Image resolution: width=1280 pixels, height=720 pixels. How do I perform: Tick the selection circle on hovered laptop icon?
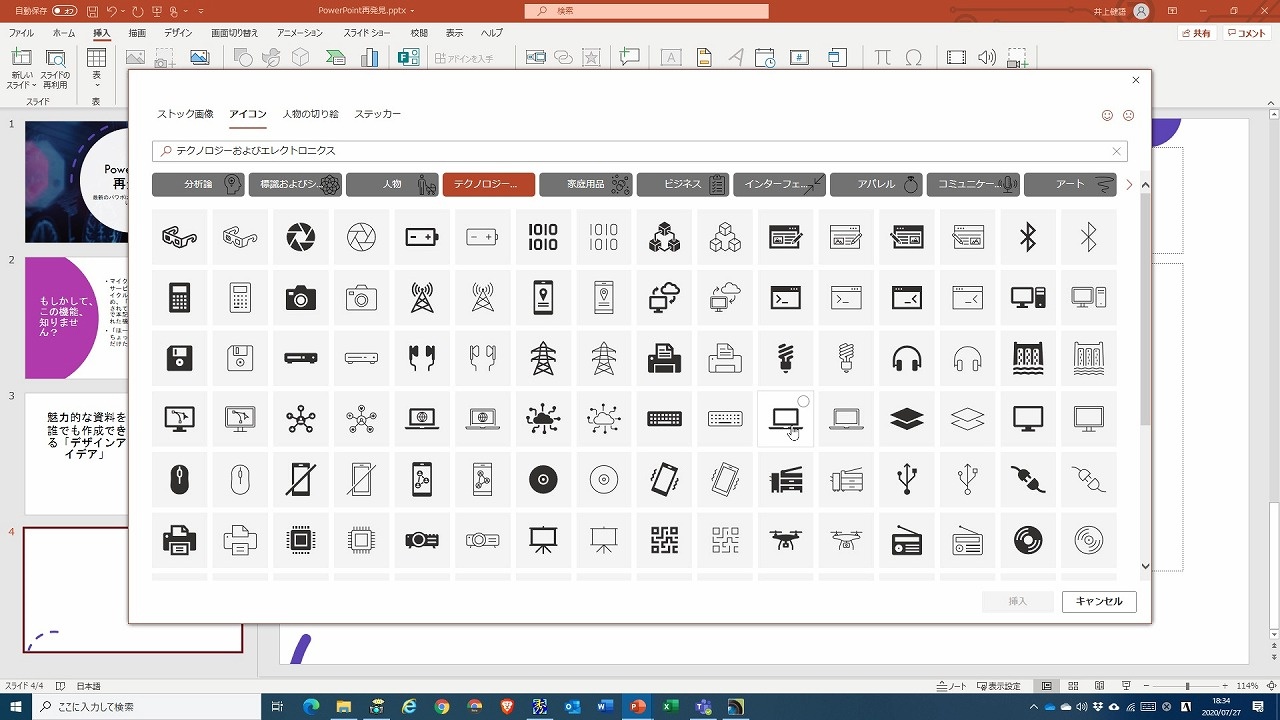[x=804, y=401]
